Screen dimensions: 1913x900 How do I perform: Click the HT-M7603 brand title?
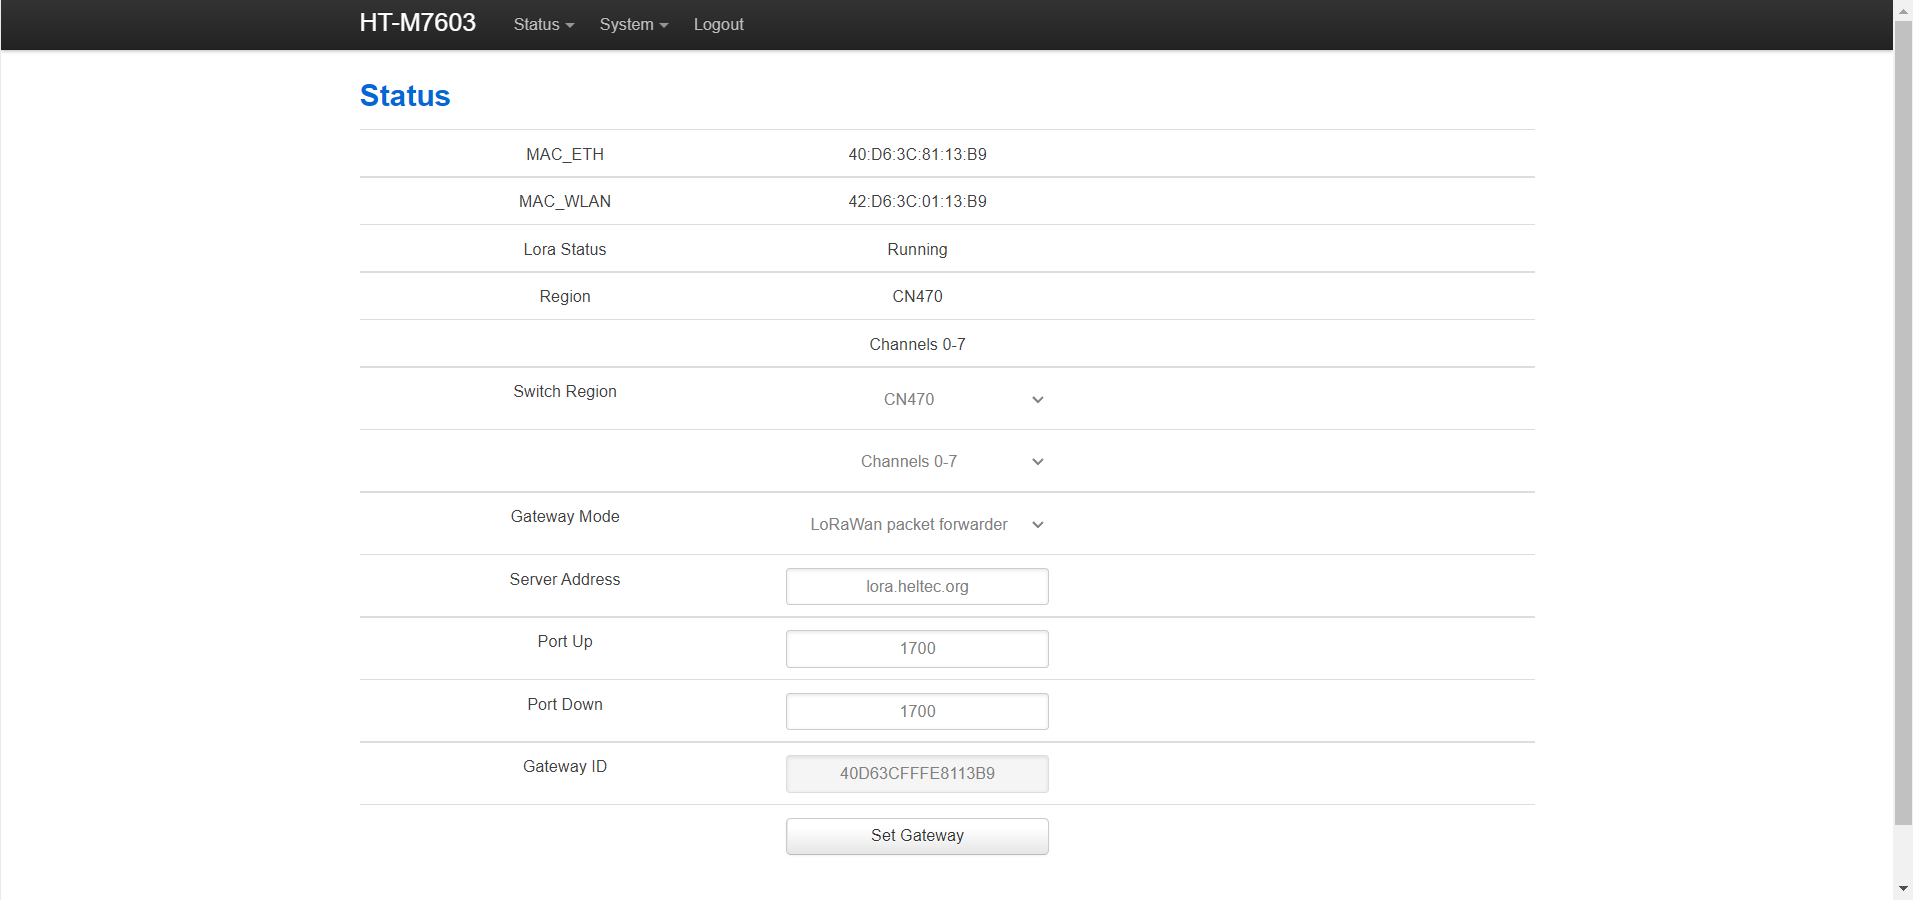pyautogui.click(x=417, y=23)
